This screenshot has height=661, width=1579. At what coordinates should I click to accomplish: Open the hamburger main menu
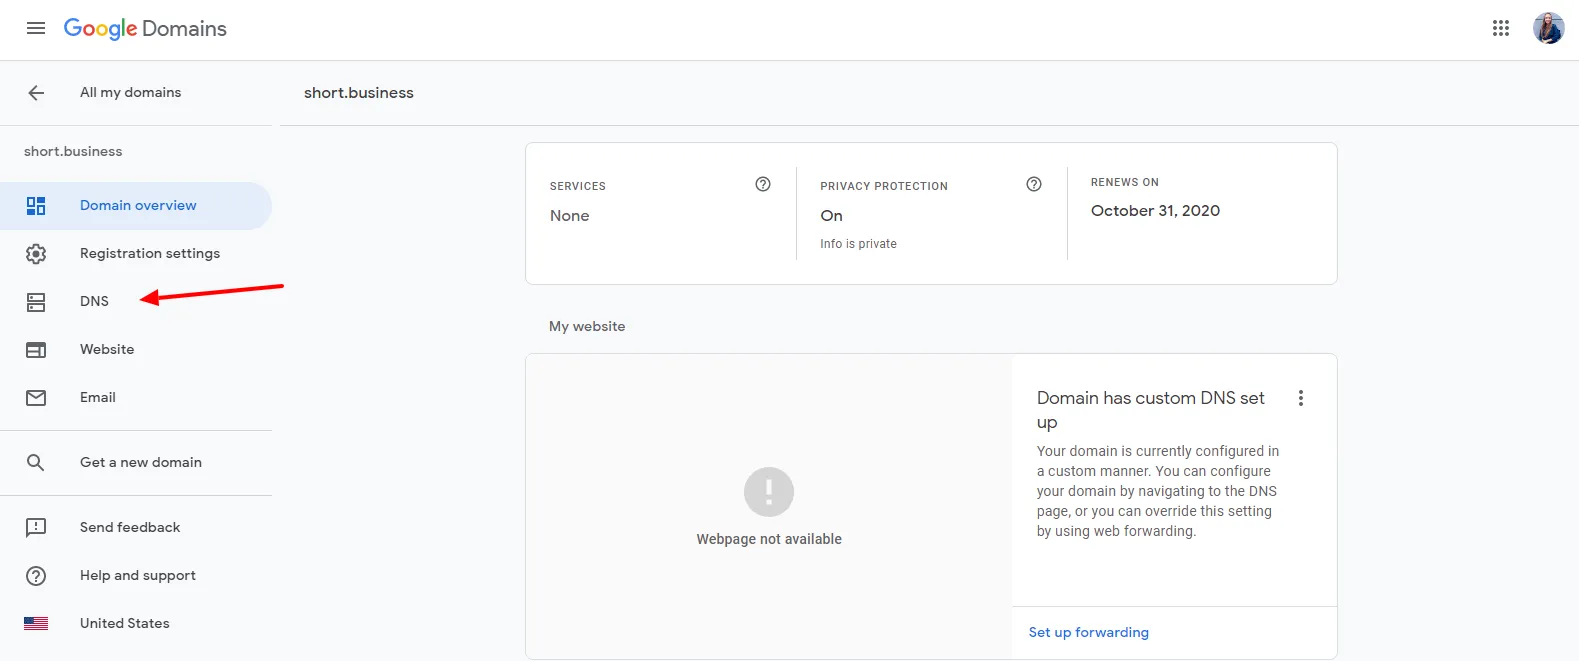click(x=36, y=28)
